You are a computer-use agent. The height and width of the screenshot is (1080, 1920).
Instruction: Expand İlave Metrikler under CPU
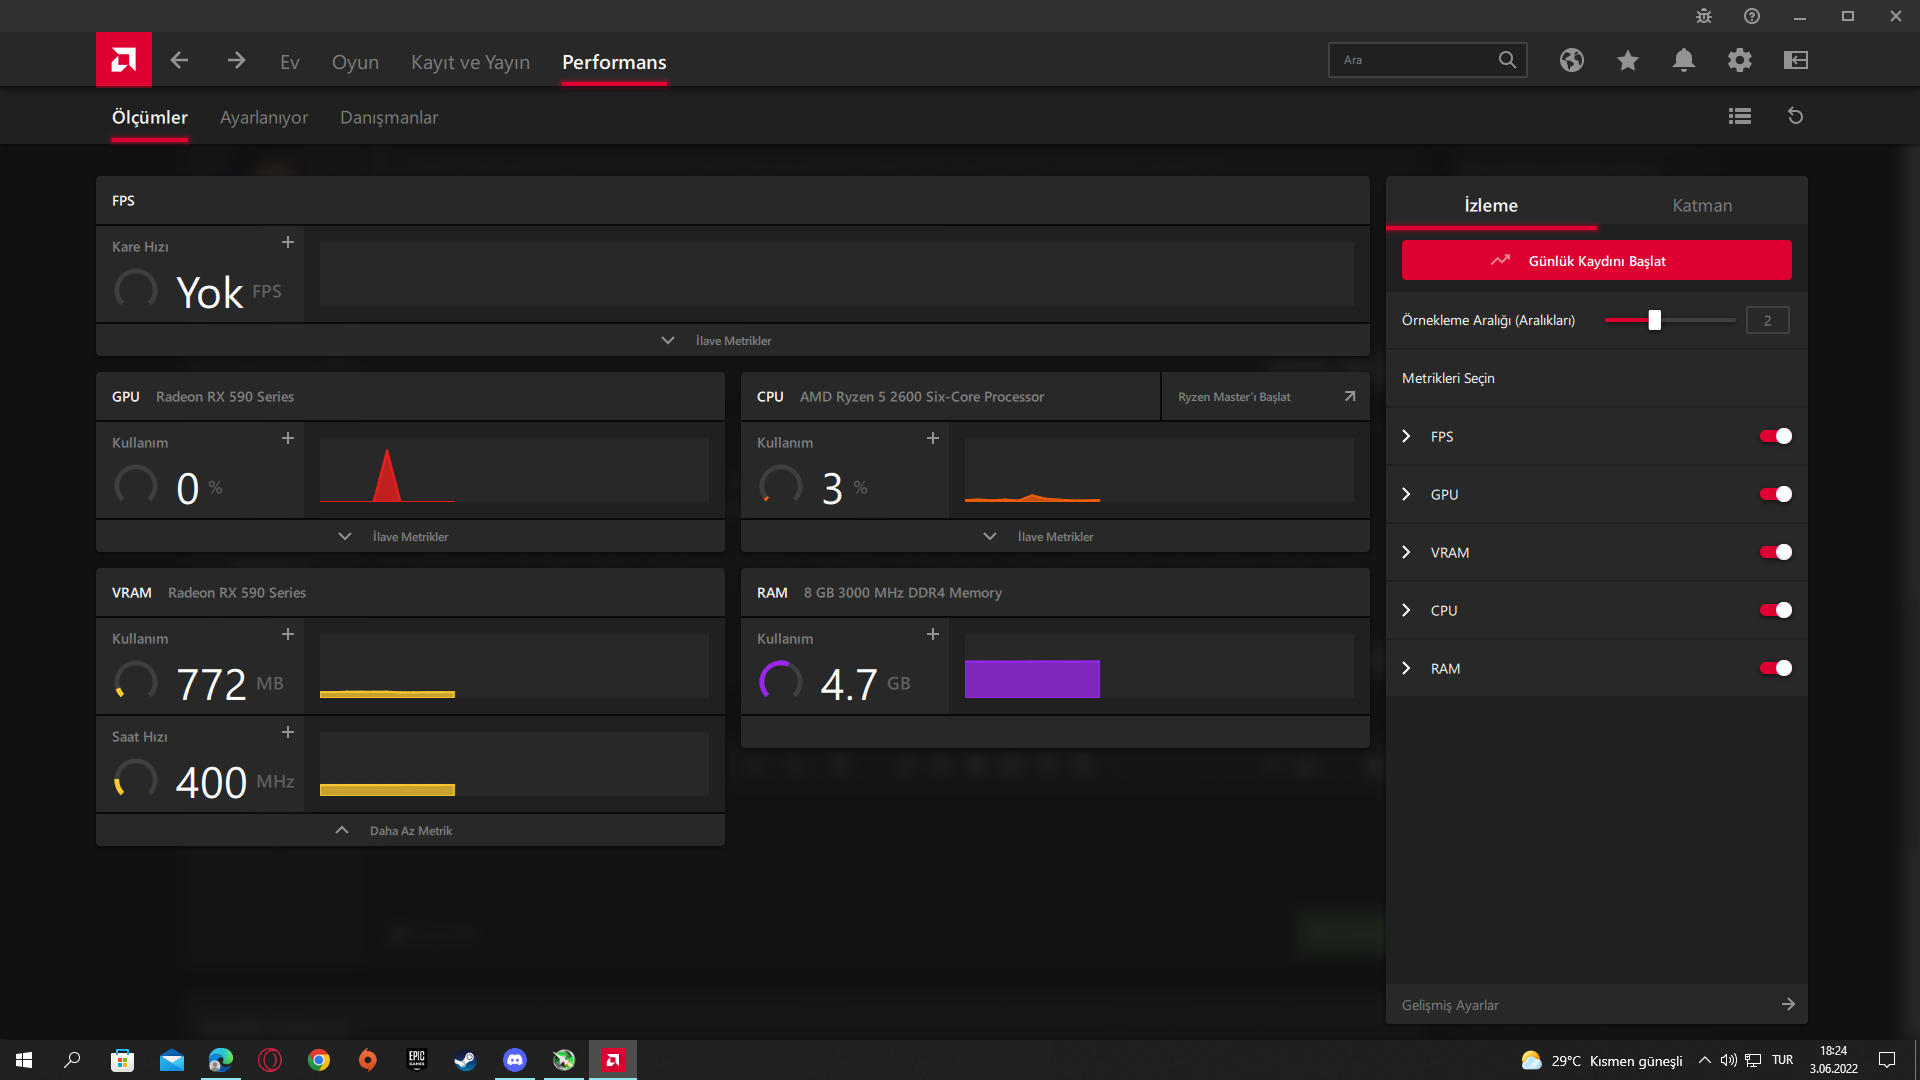click(1055, 536)
